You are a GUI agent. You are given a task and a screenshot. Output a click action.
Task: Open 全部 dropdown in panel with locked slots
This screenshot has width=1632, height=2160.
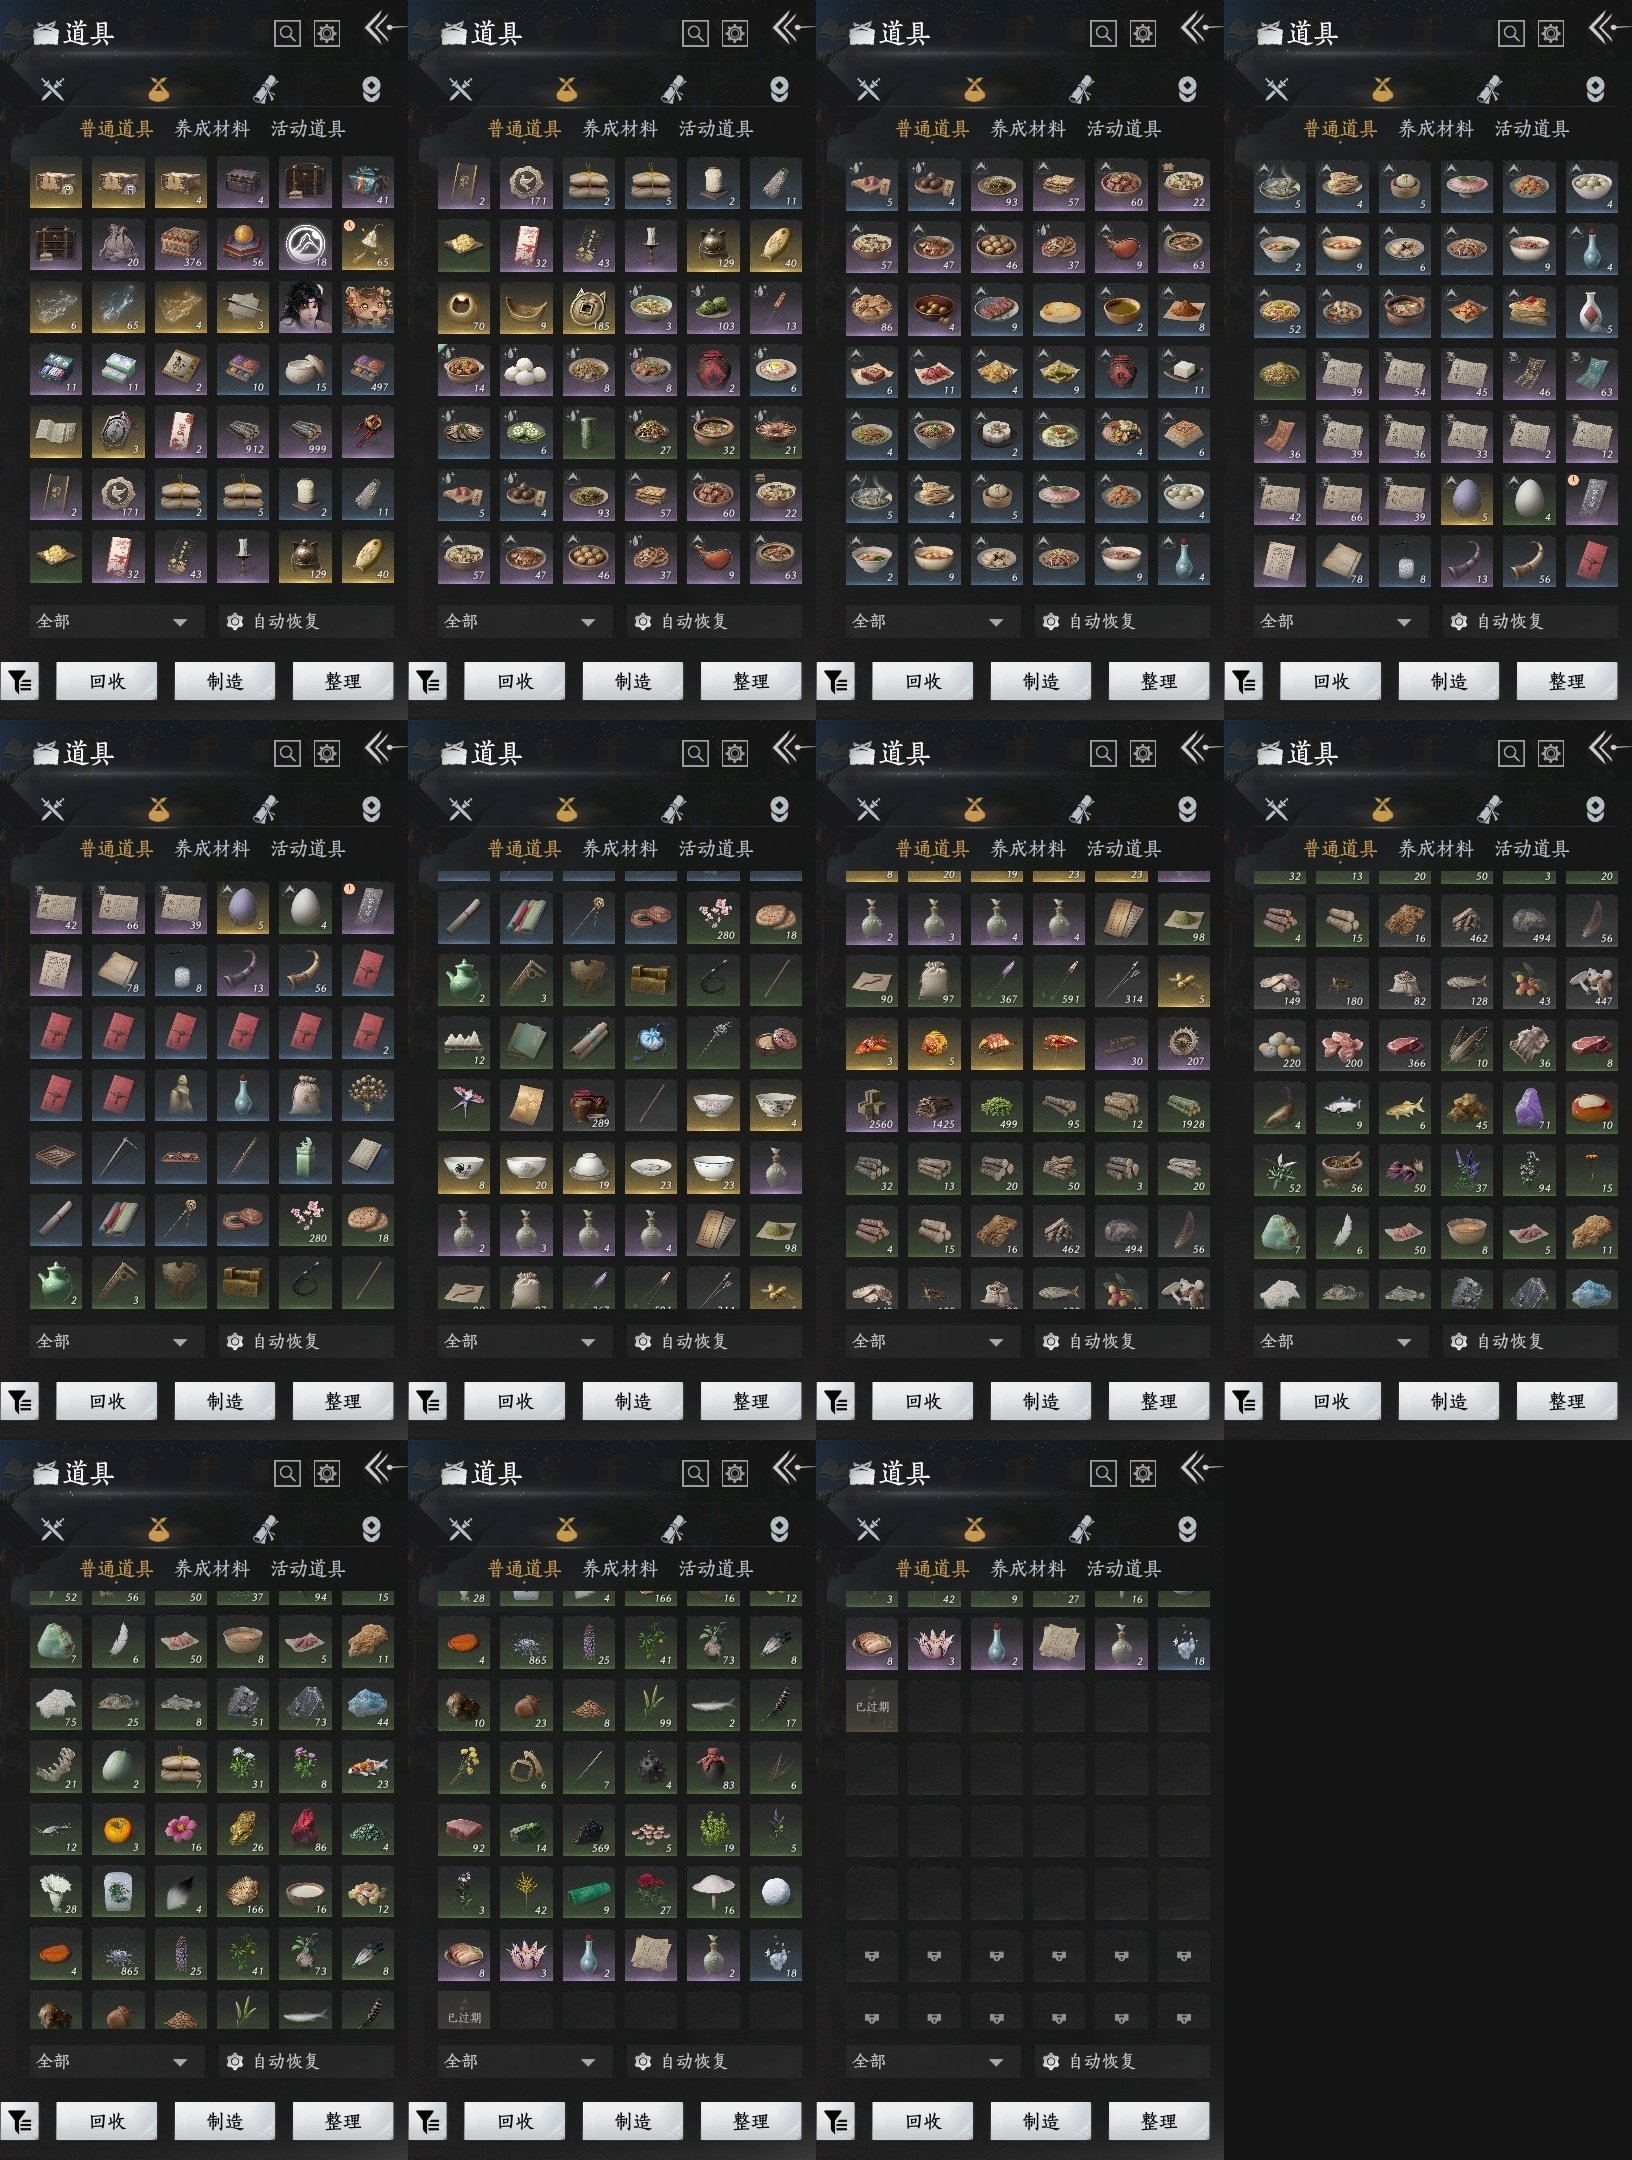point(928,2061)
